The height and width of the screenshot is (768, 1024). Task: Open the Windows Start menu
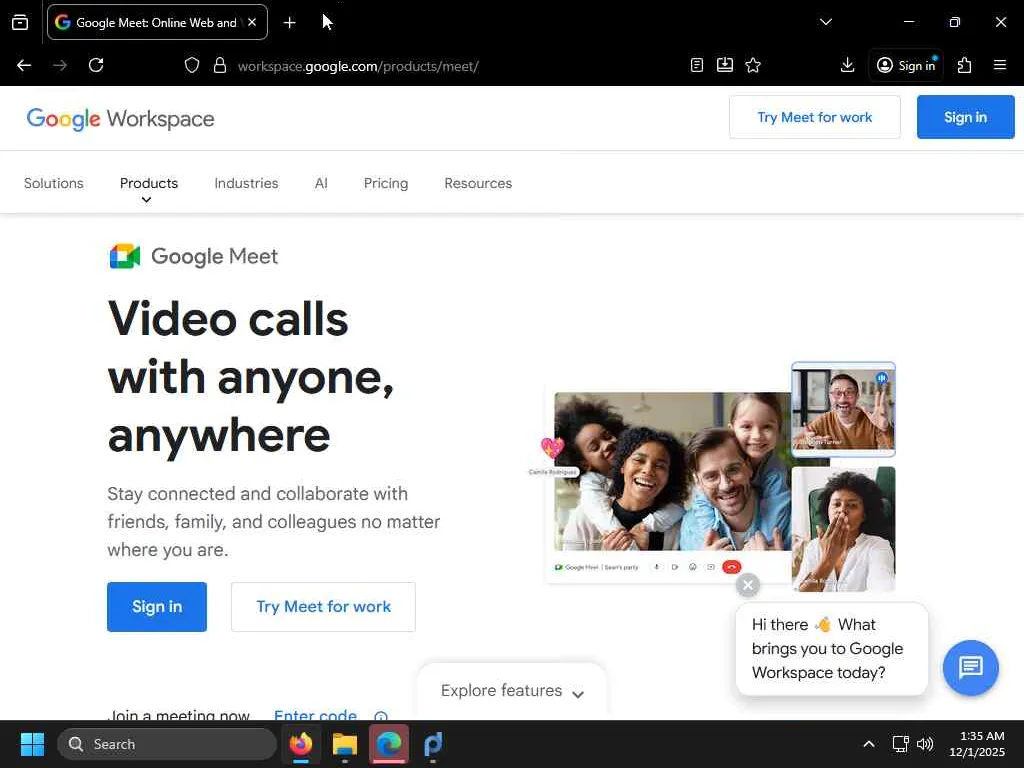pos(32,744)
